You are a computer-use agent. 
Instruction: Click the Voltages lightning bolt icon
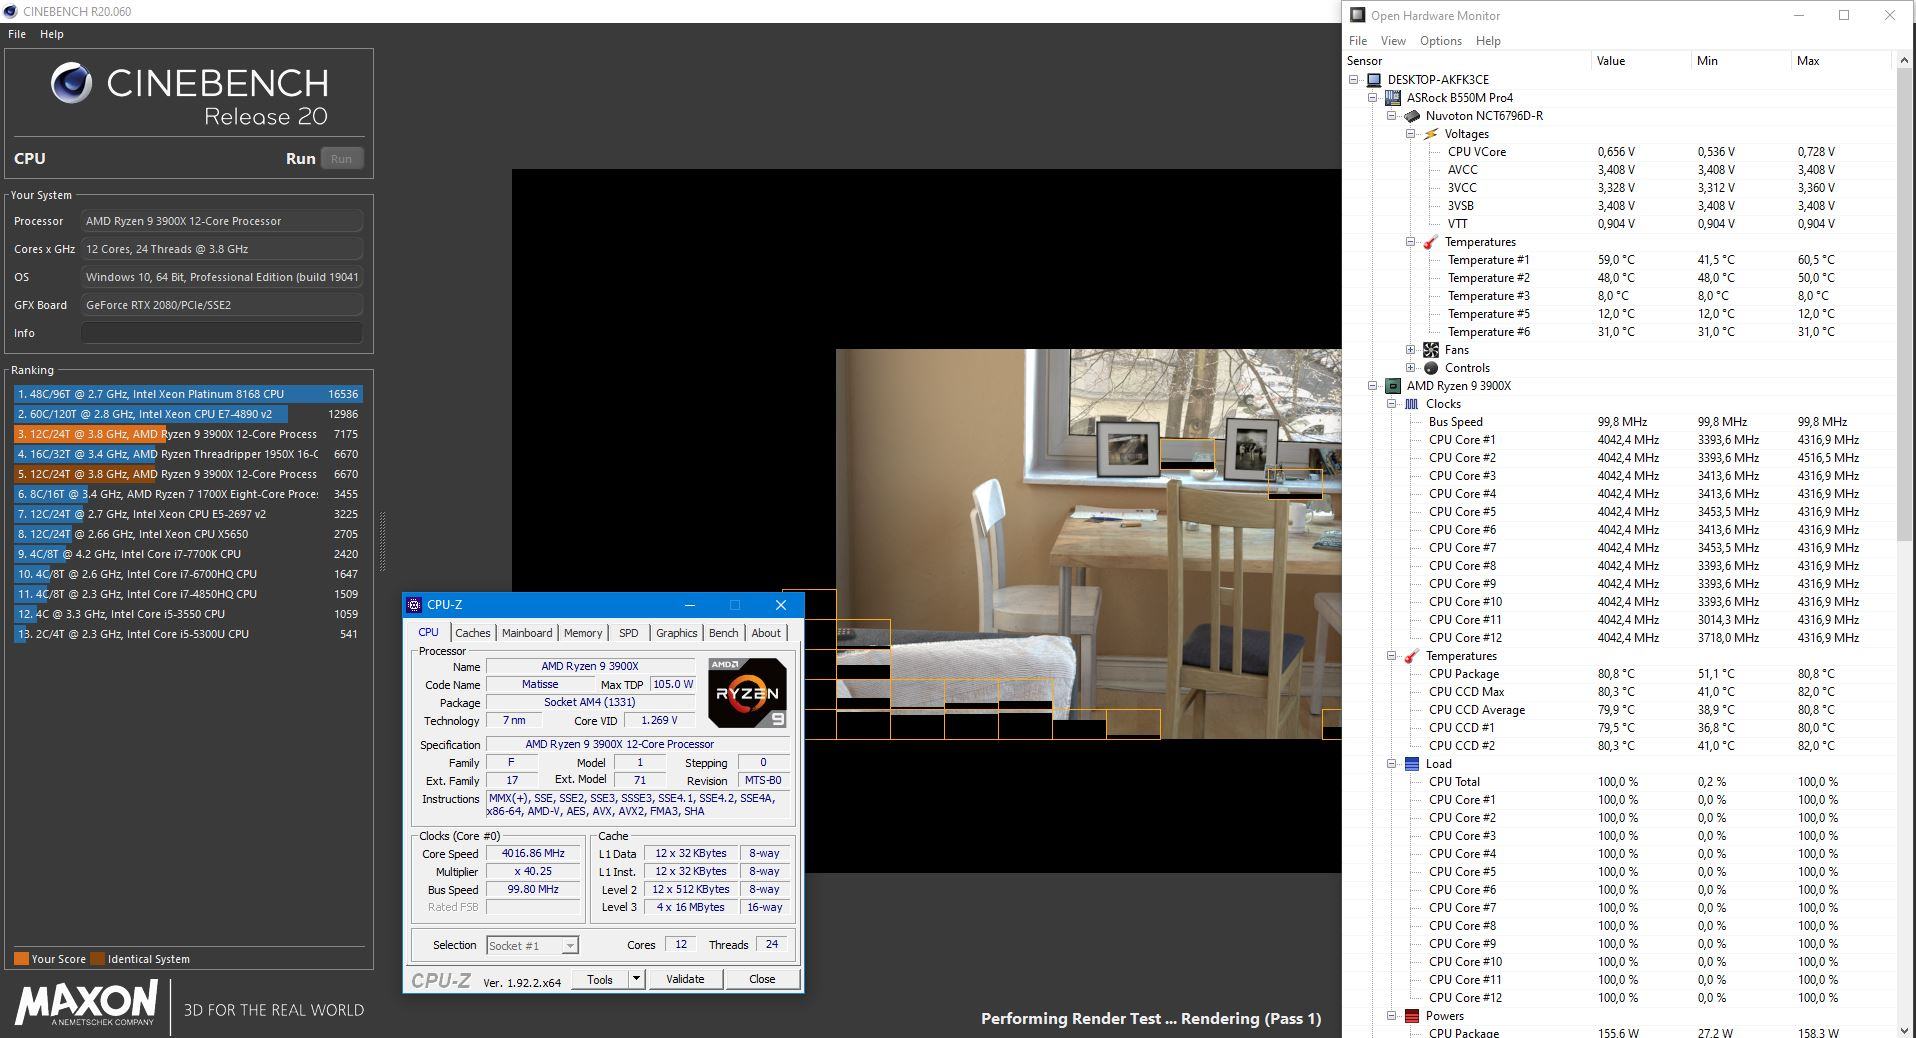click(x=1431, y=134)
